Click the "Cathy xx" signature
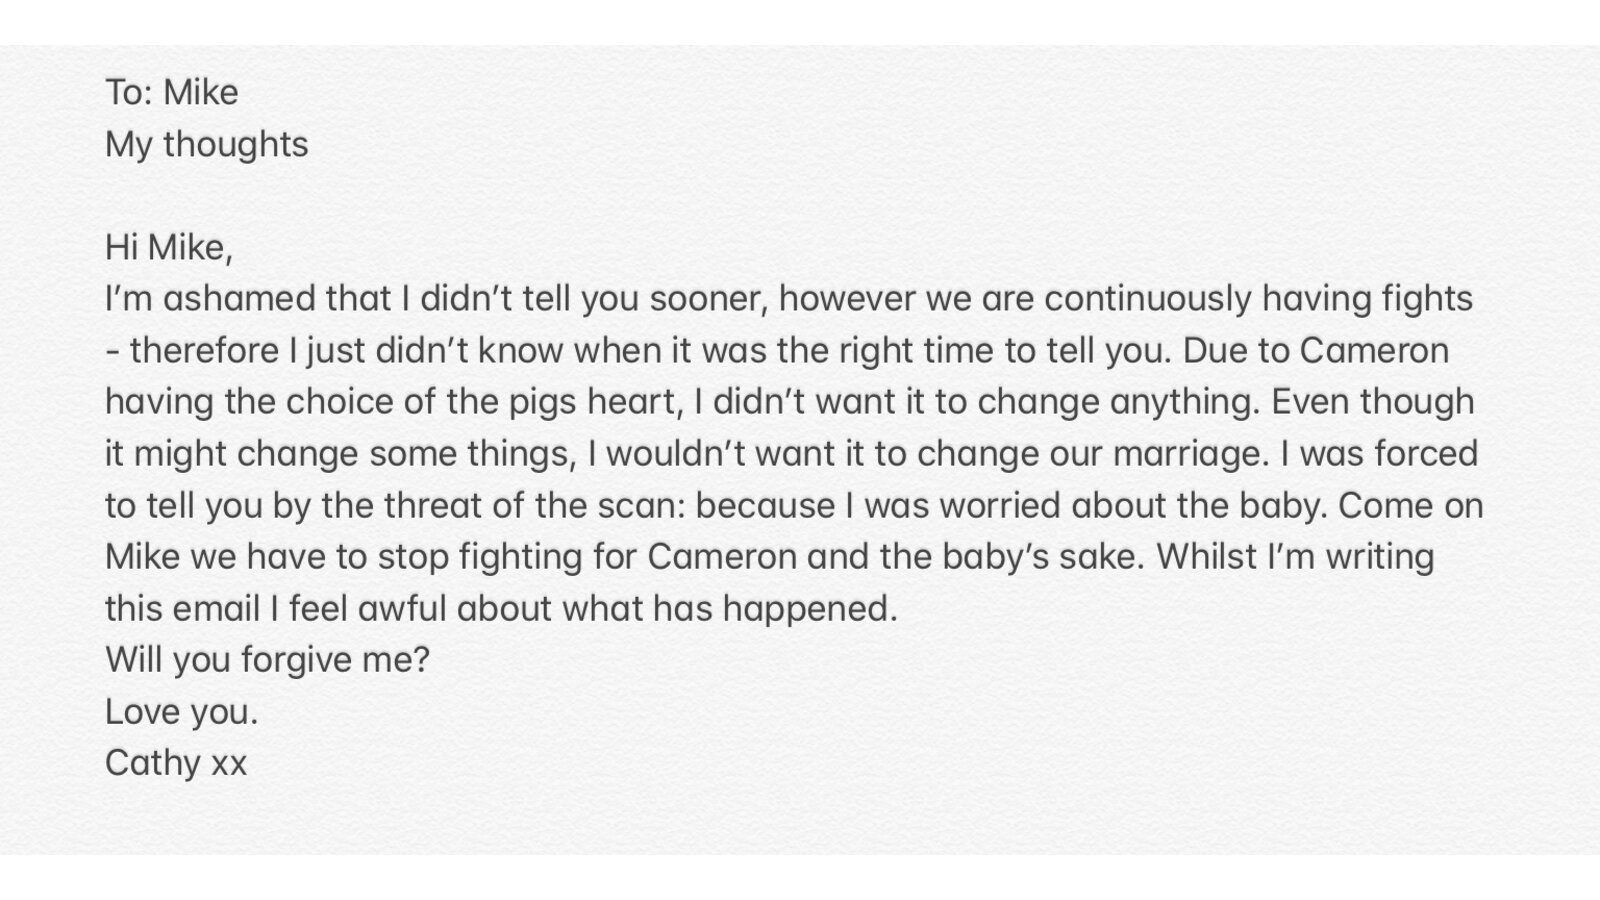Viewport: 1600px width, 900px height. [175, 764]
